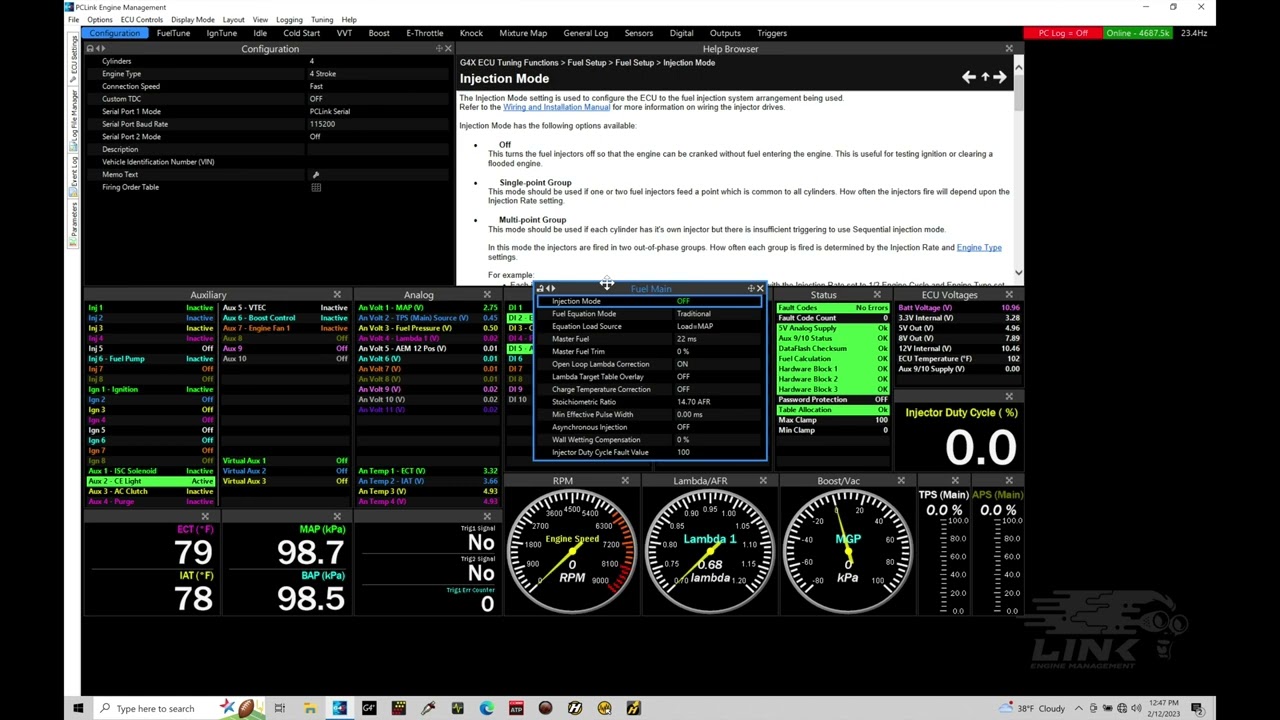Close the Auxiliary panel
This screenshot has width=1280, height=720.
337,295
